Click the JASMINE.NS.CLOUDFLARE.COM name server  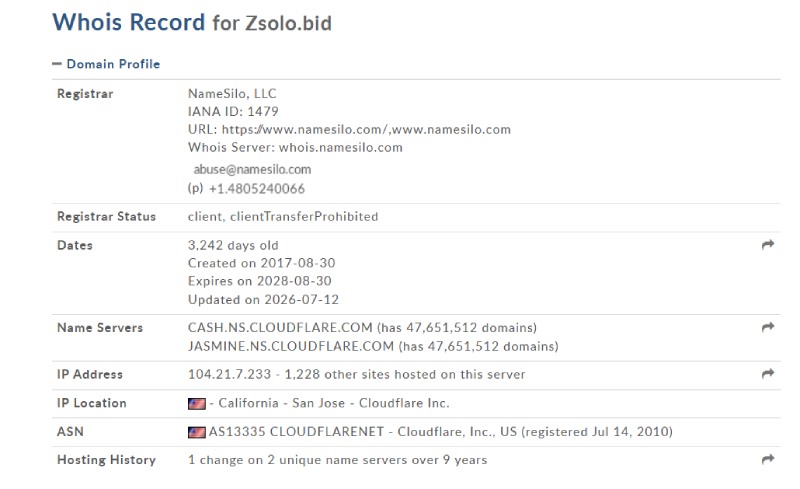click(291, 346)
